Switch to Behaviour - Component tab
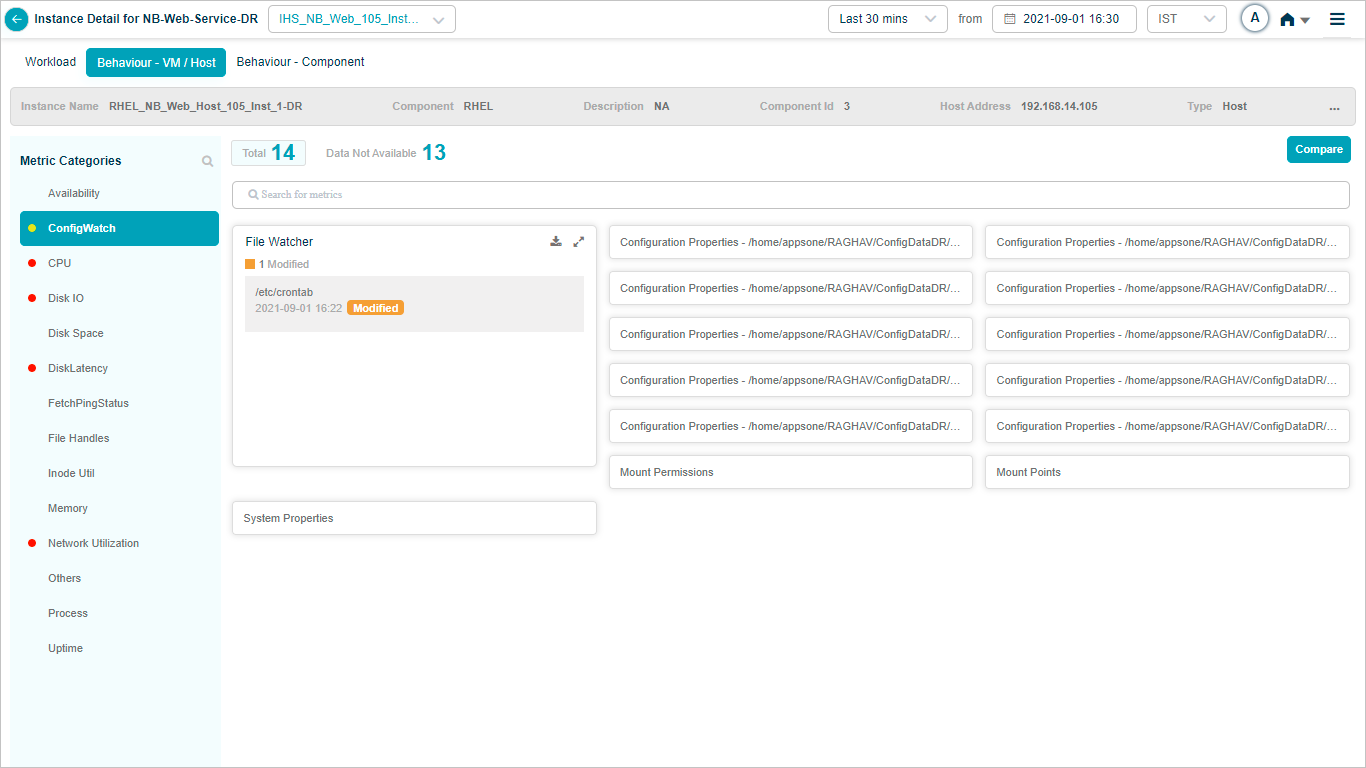This screenshot has width=1366, height=768. [x=300, y=62]
